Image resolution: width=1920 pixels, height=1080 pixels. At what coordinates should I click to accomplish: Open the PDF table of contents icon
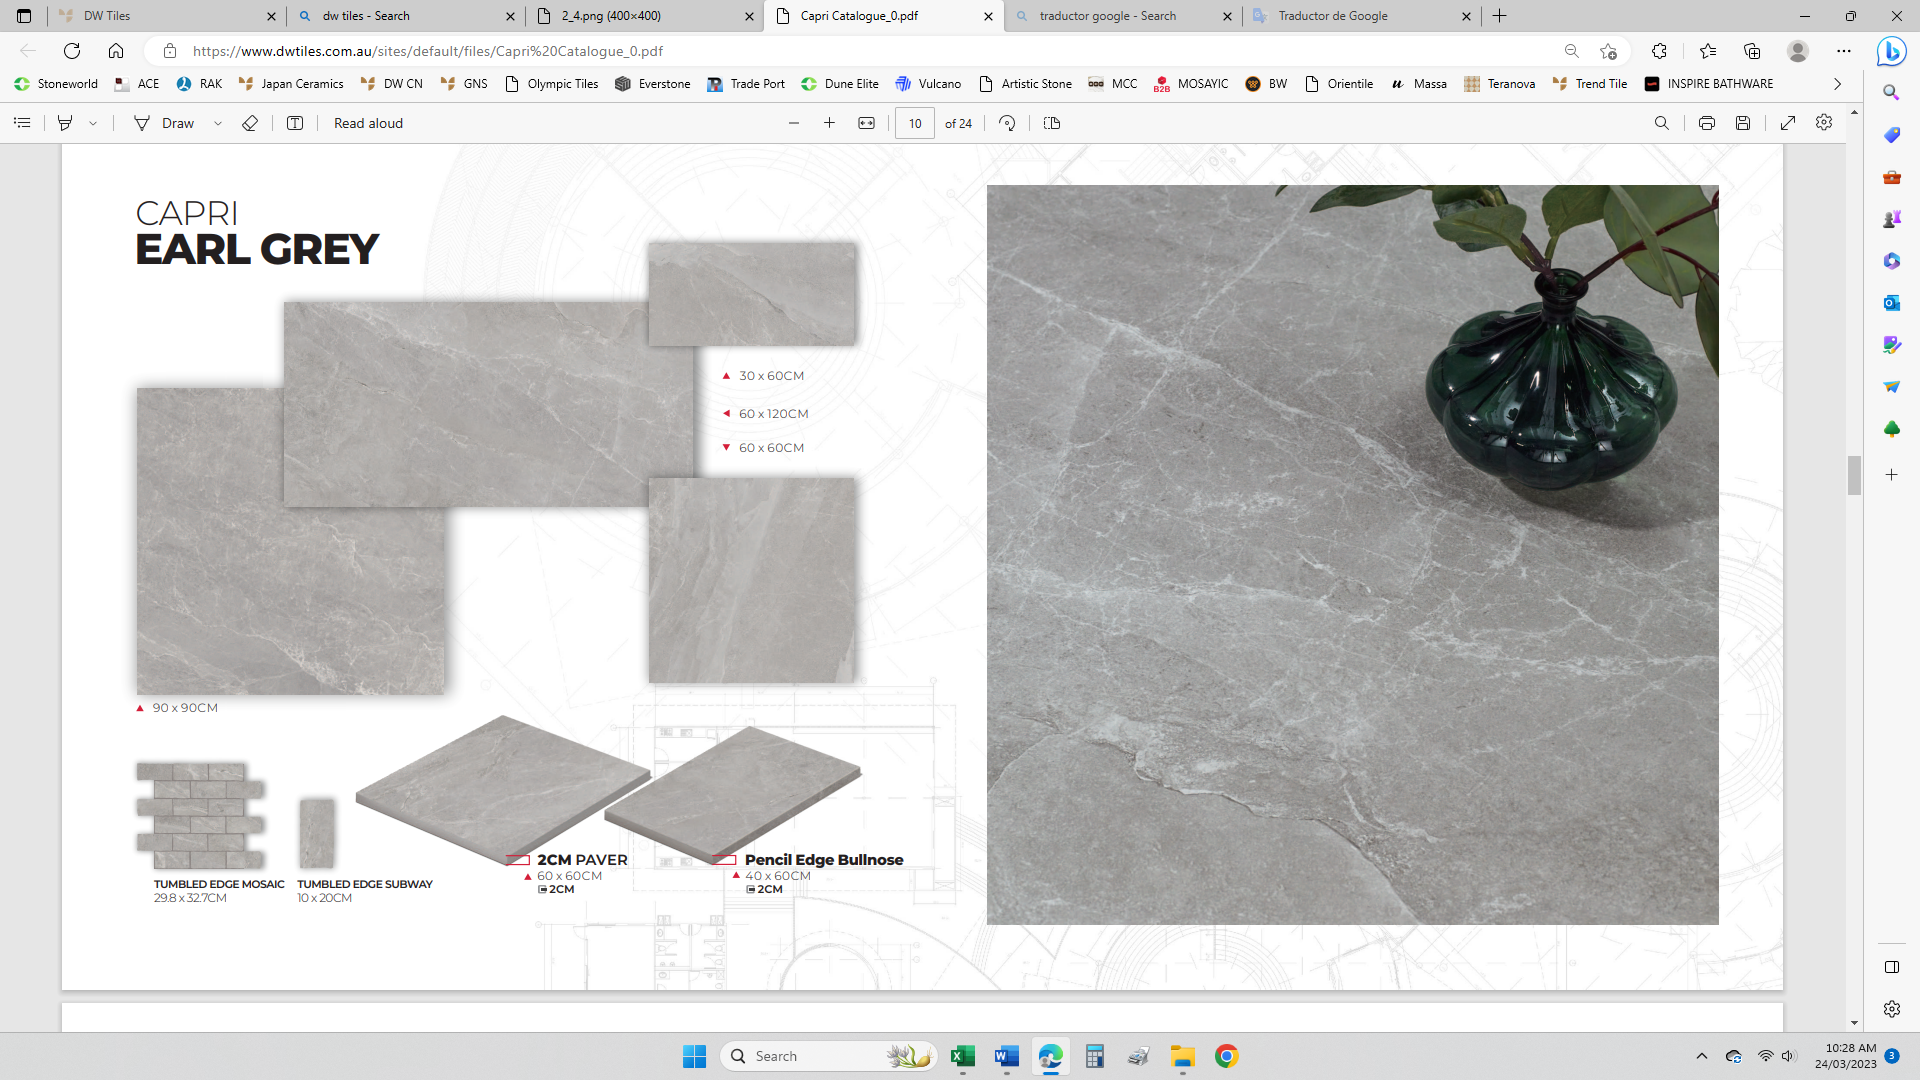click(22, 123)
